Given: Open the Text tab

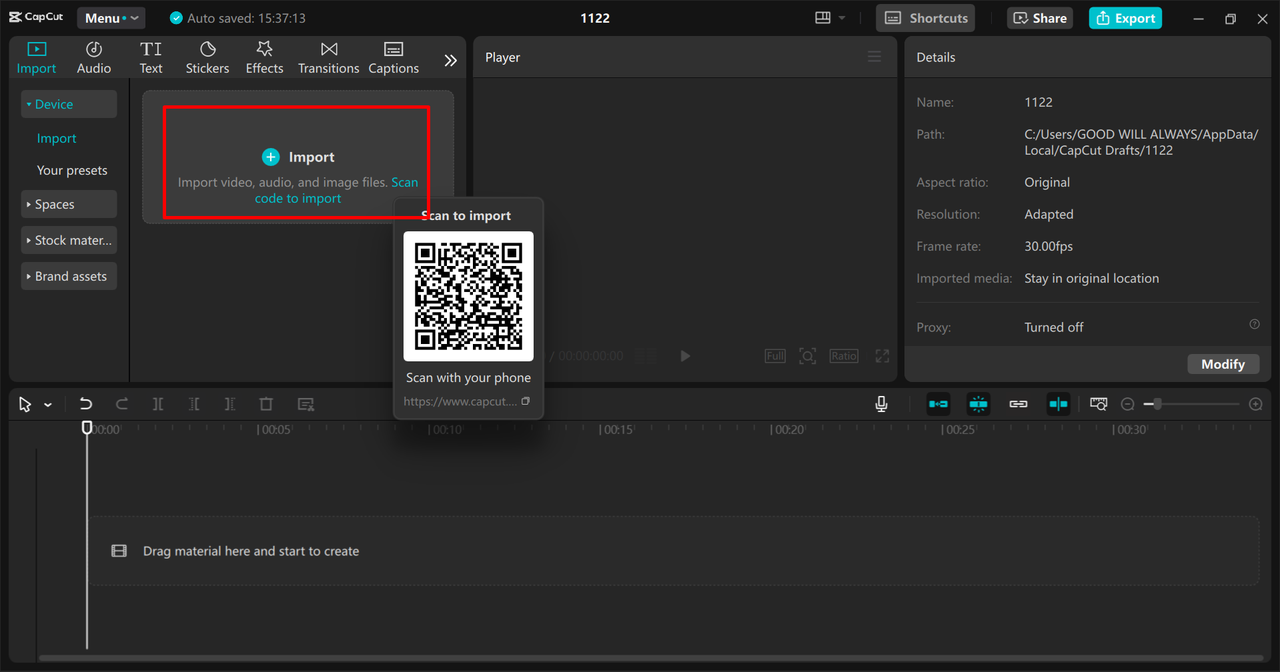Looking at the screenshot, I should click(x=151, y=58).
